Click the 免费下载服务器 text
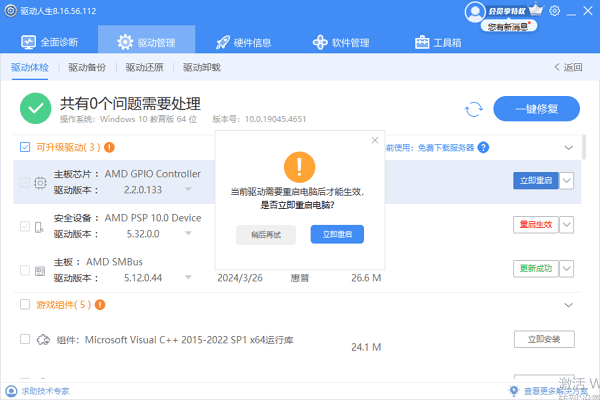 [446, 148]
